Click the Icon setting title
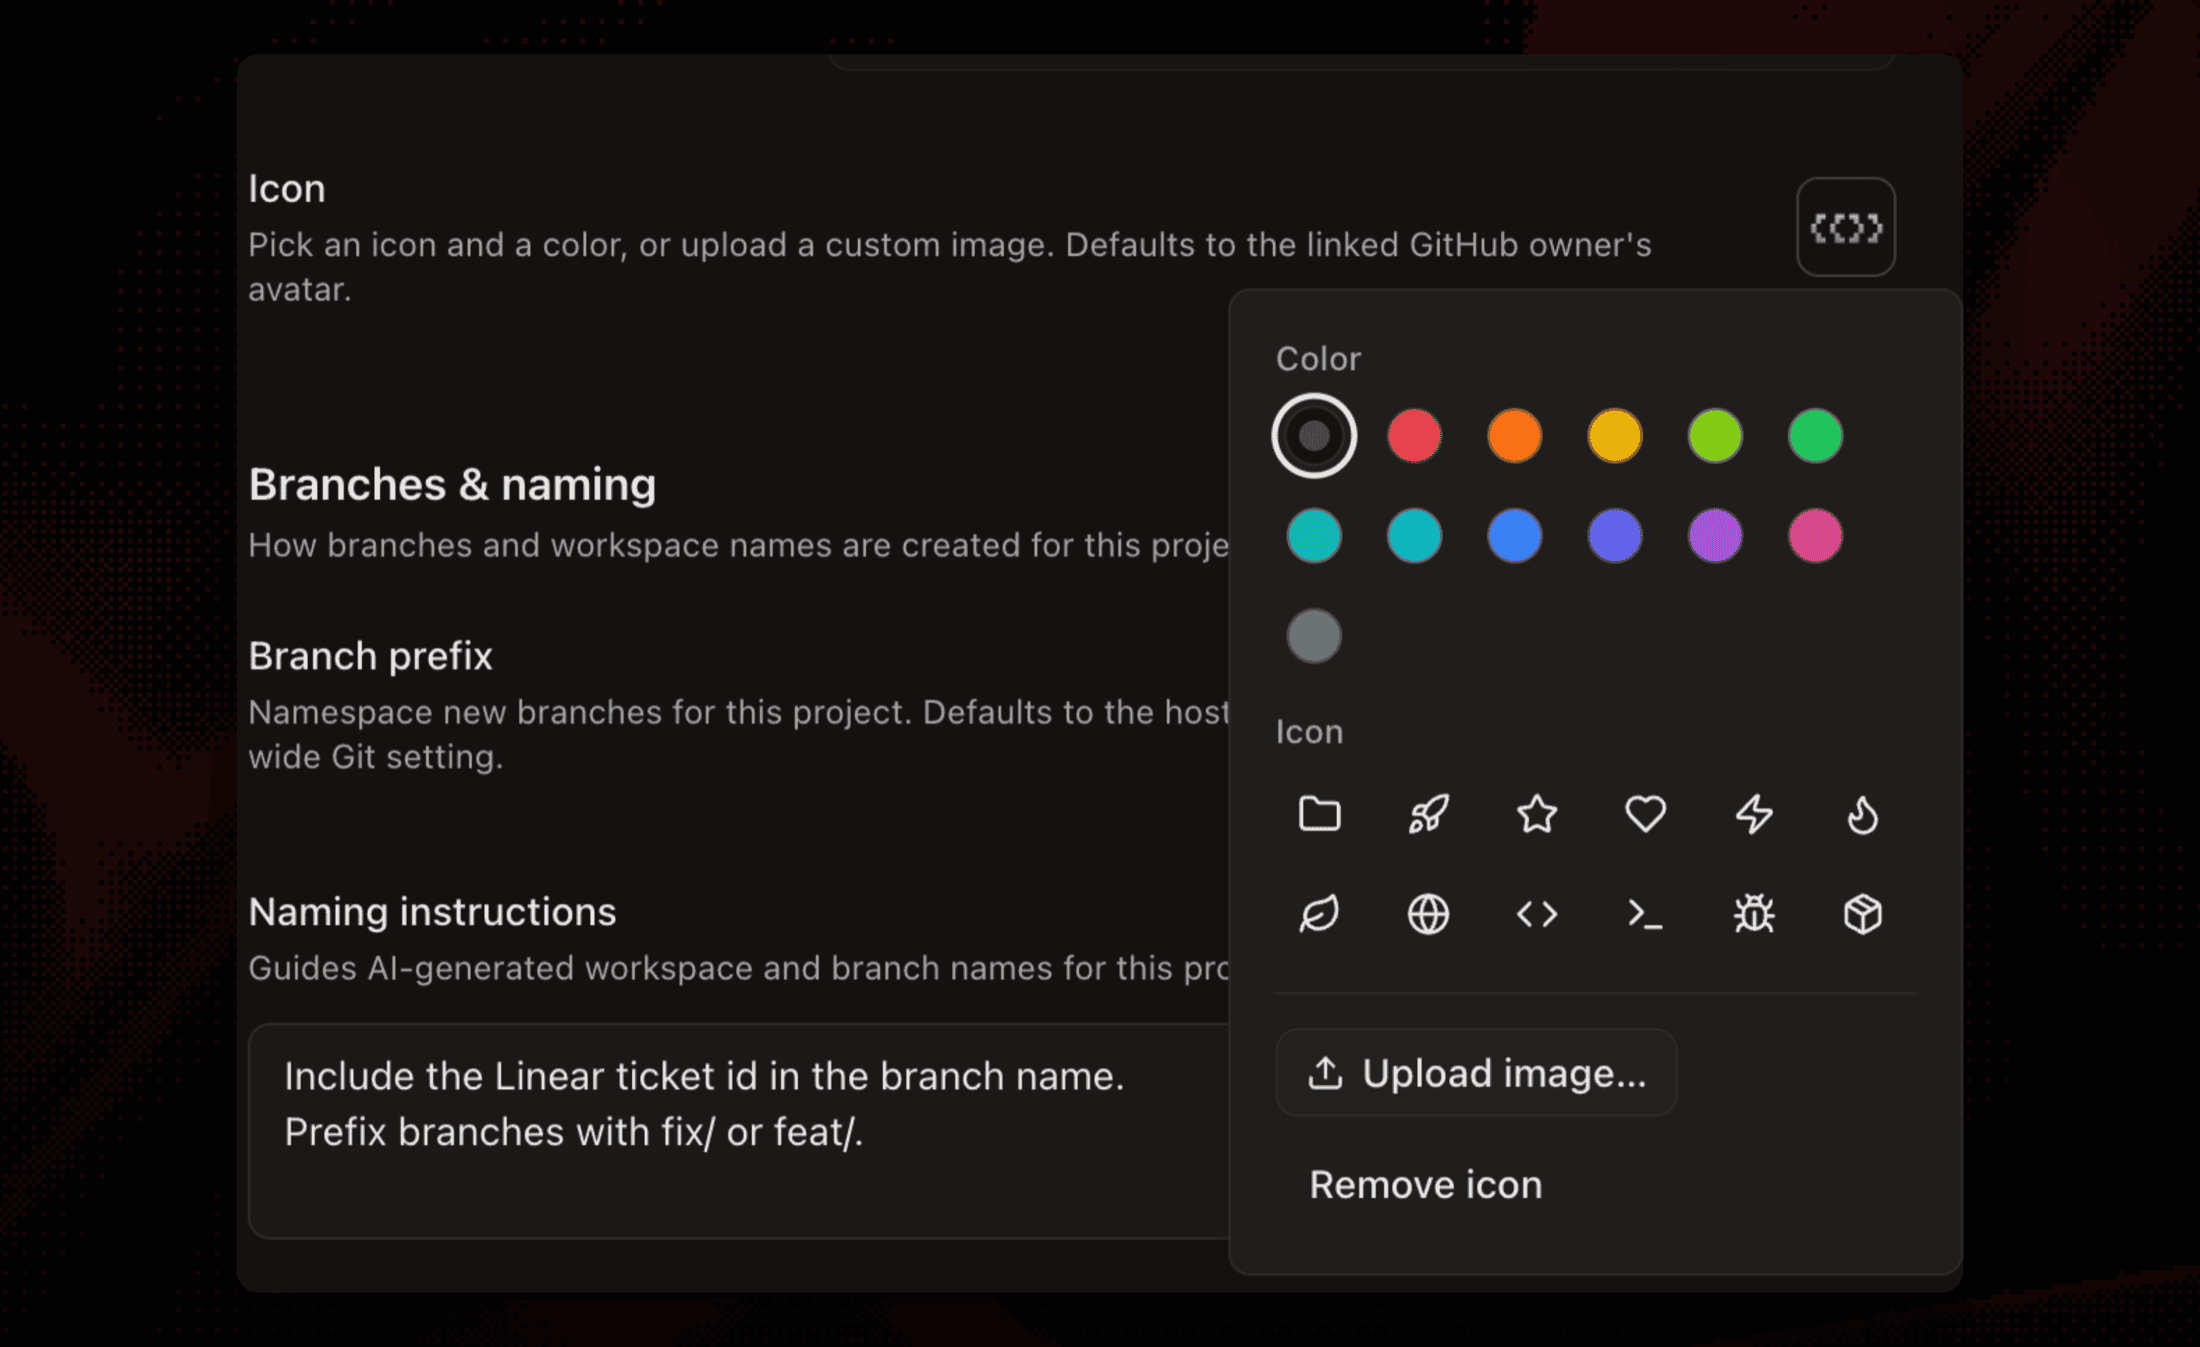This screenshot has height=1347, width=2200. (x=287, y=189)
